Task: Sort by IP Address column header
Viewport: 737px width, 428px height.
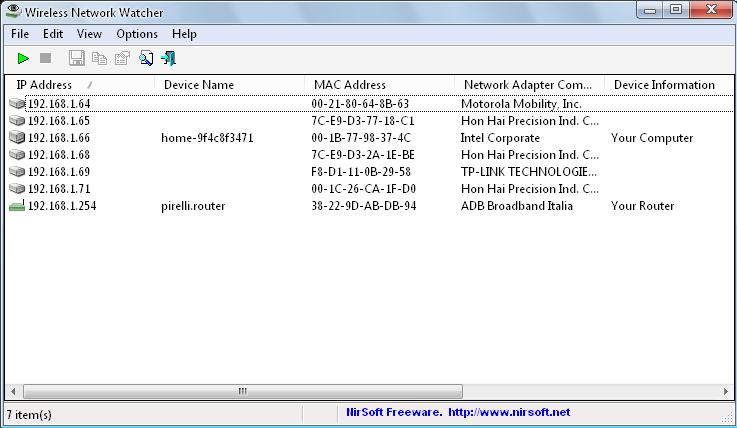Action: click(x=80, y=85)
